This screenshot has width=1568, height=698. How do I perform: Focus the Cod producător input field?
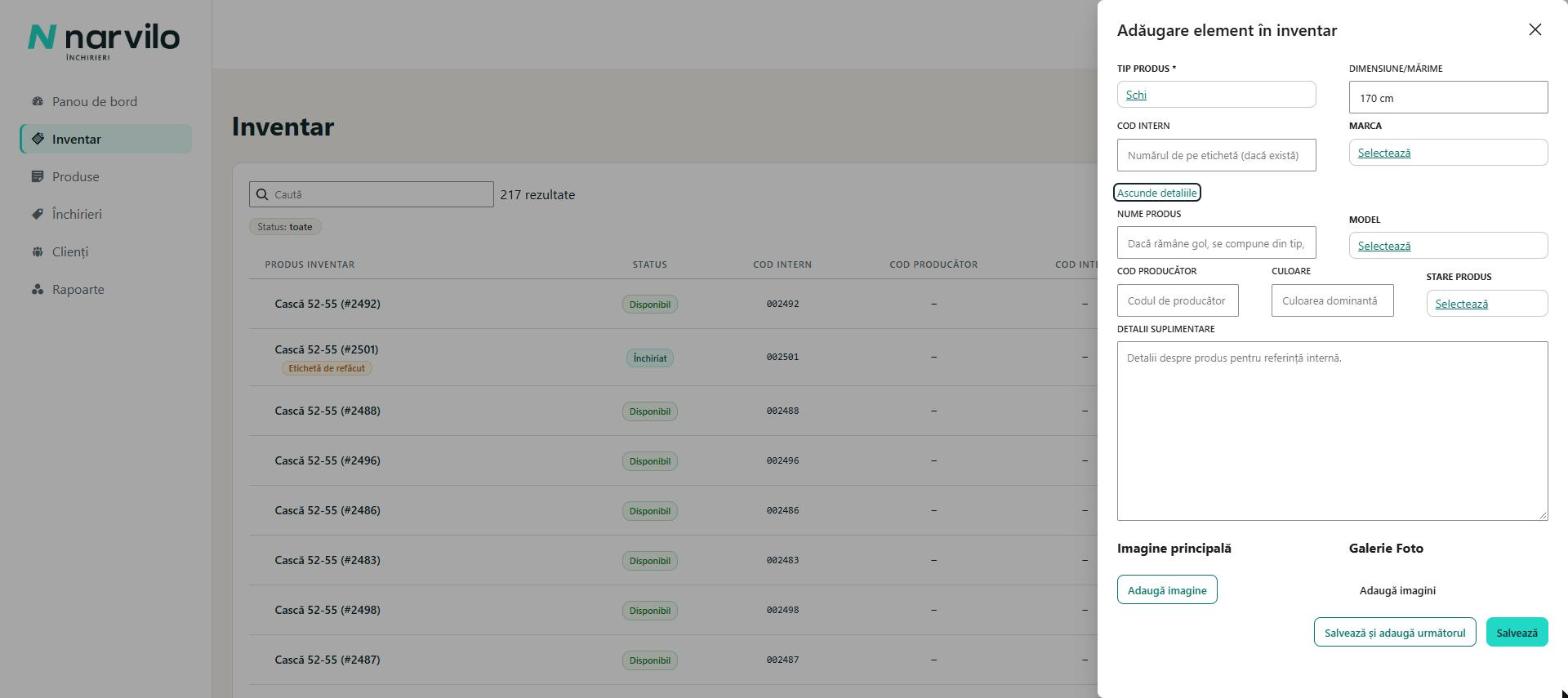[1178, 301]
